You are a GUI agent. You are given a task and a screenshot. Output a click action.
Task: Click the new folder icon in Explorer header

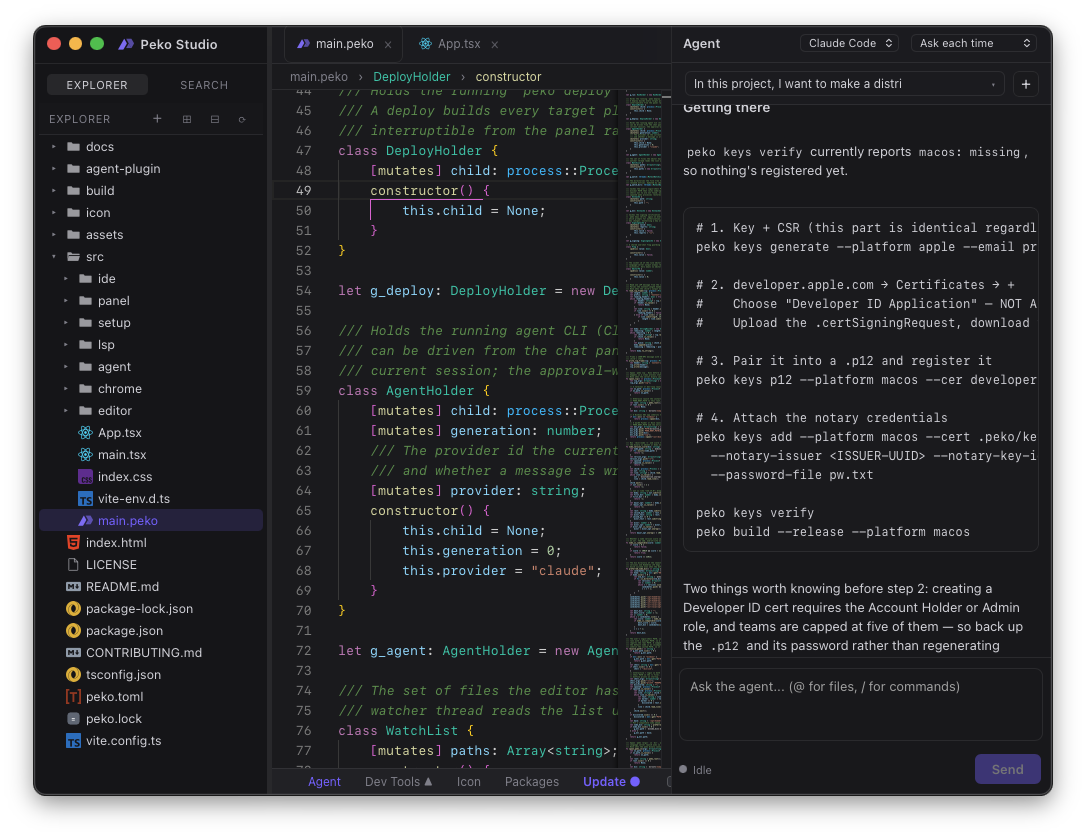187,119
